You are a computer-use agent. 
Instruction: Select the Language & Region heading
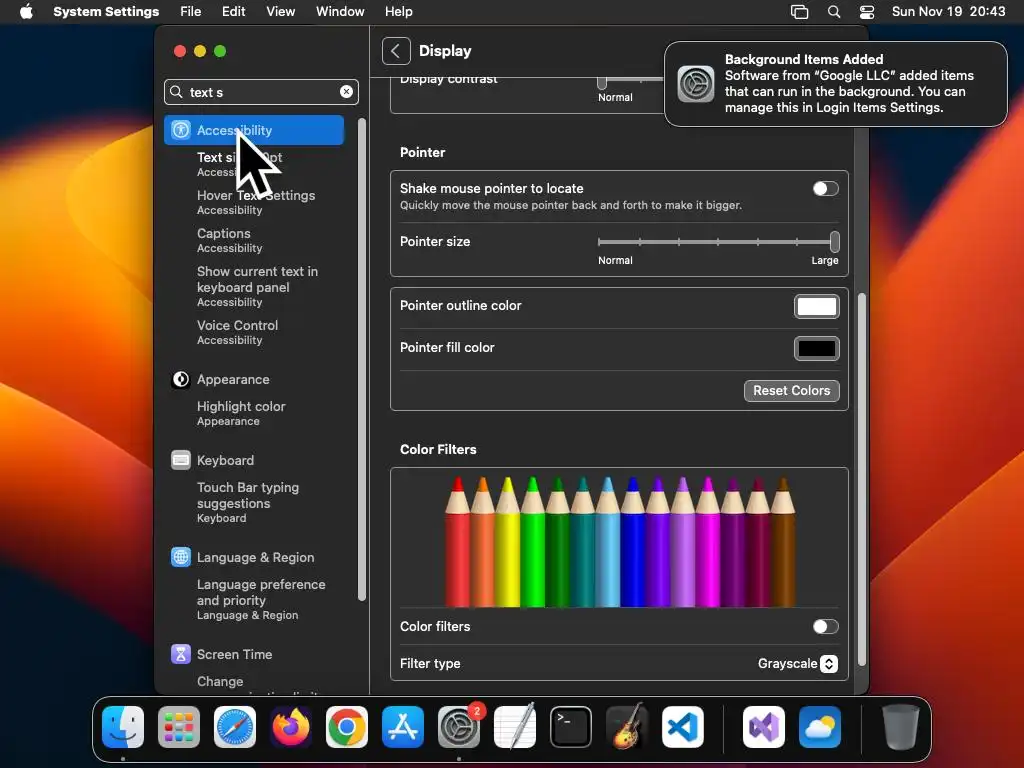(255, 557)
